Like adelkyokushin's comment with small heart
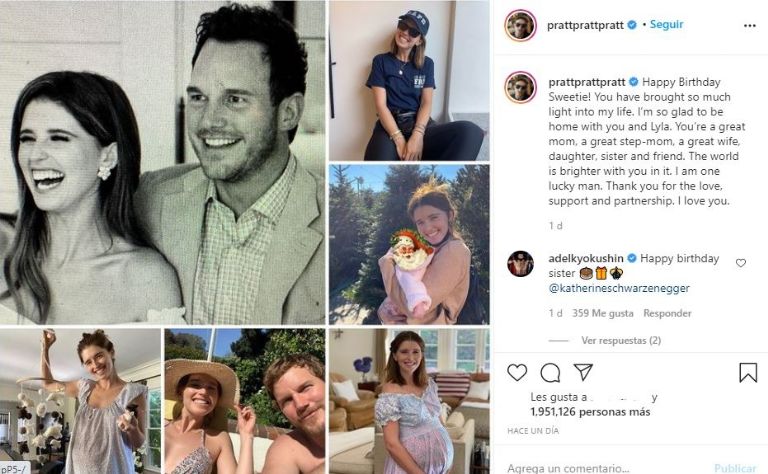 741,263
